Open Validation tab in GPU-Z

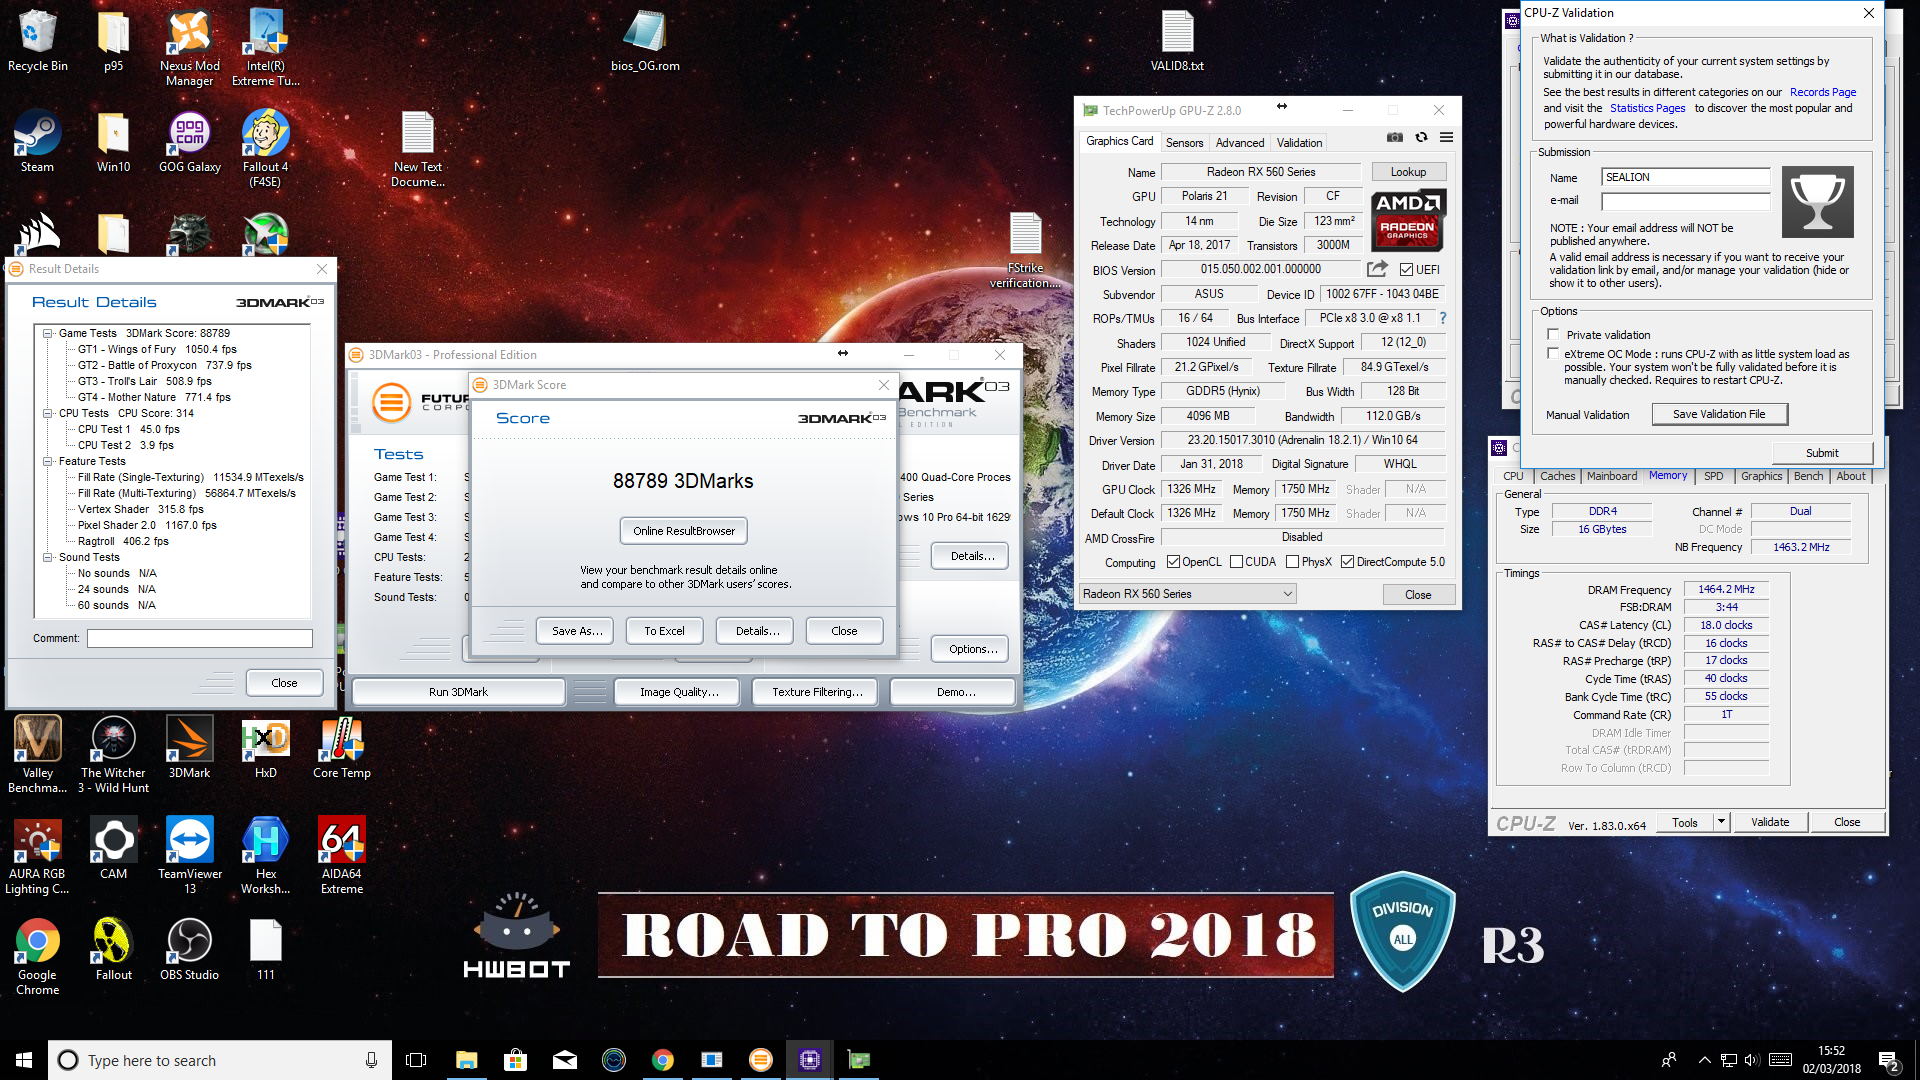[x=1299, y=143]
